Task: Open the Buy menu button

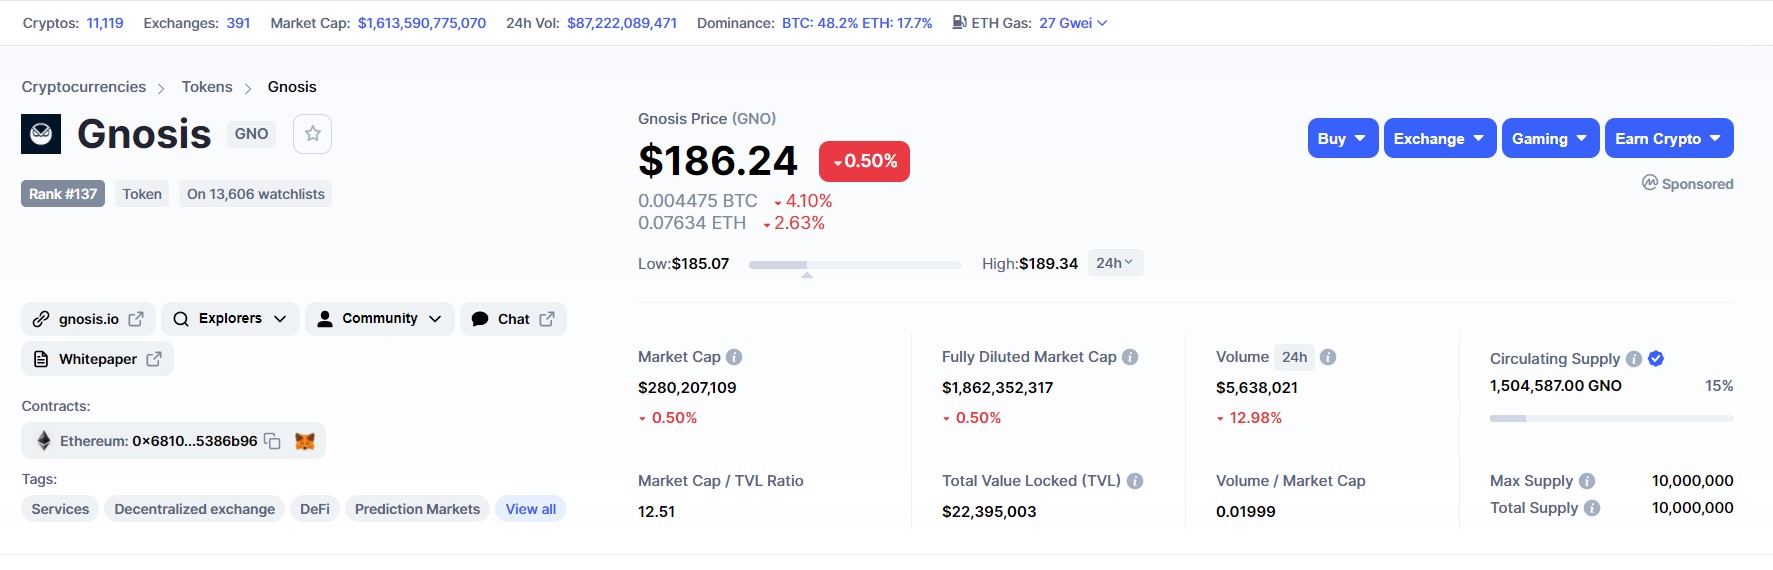Action: [1343, 138]
